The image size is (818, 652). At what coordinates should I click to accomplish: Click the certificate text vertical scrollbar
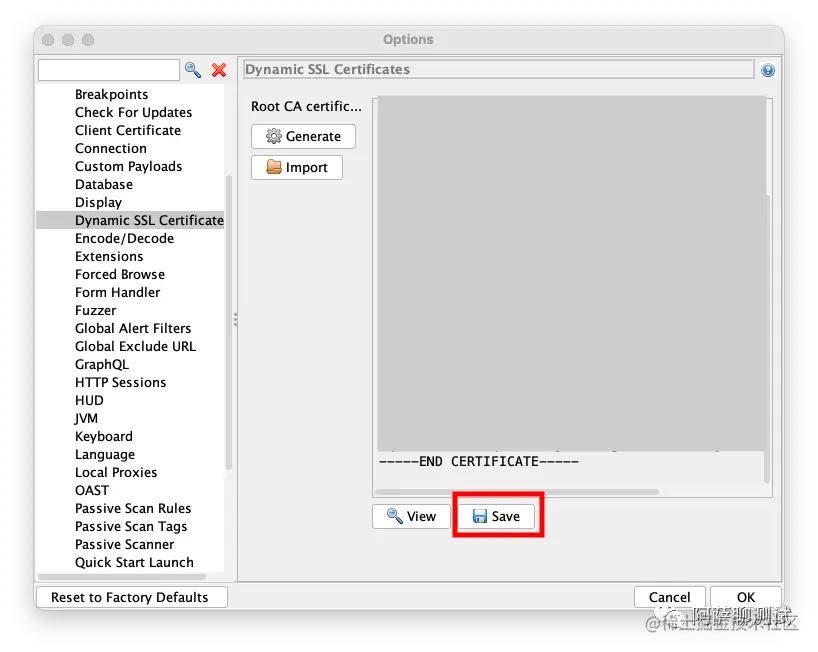click(767, 339)
